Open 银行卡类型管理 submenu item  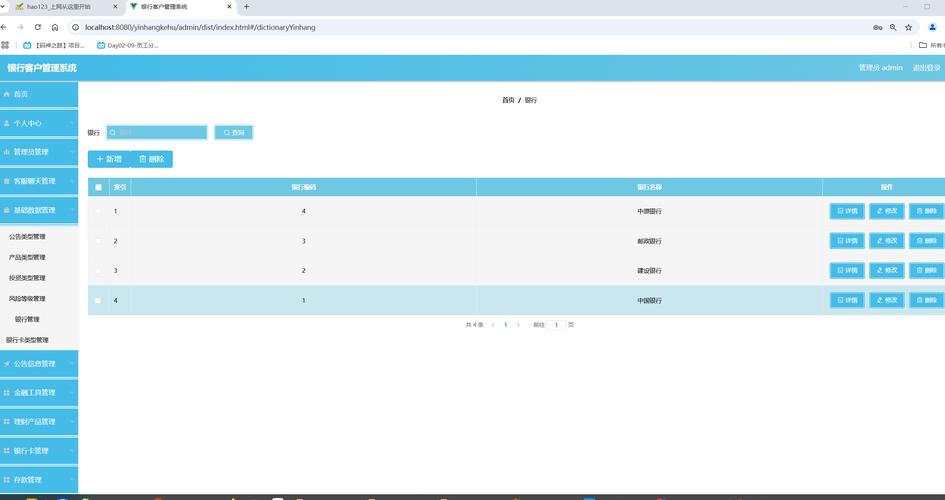27,340
